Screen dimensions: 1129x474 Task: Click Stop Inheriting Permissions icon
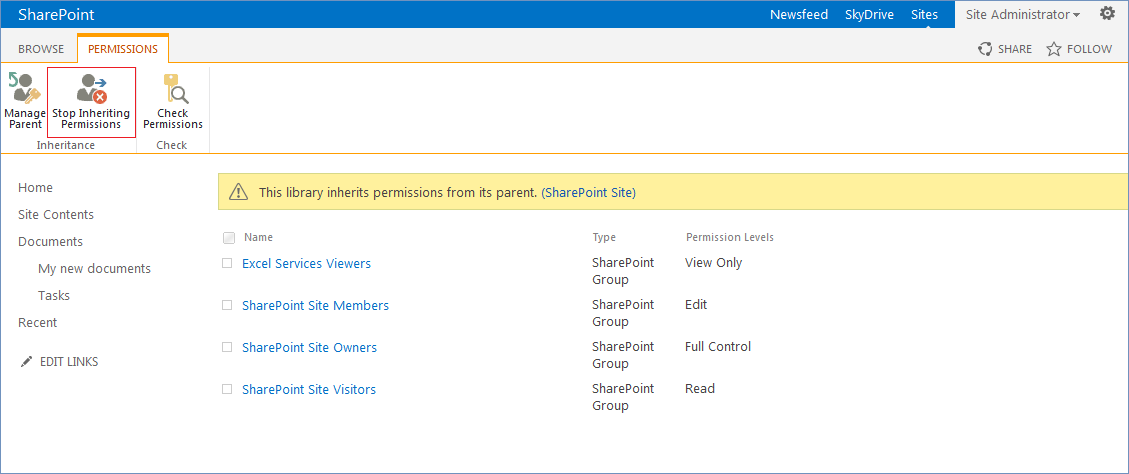(91, 88)
